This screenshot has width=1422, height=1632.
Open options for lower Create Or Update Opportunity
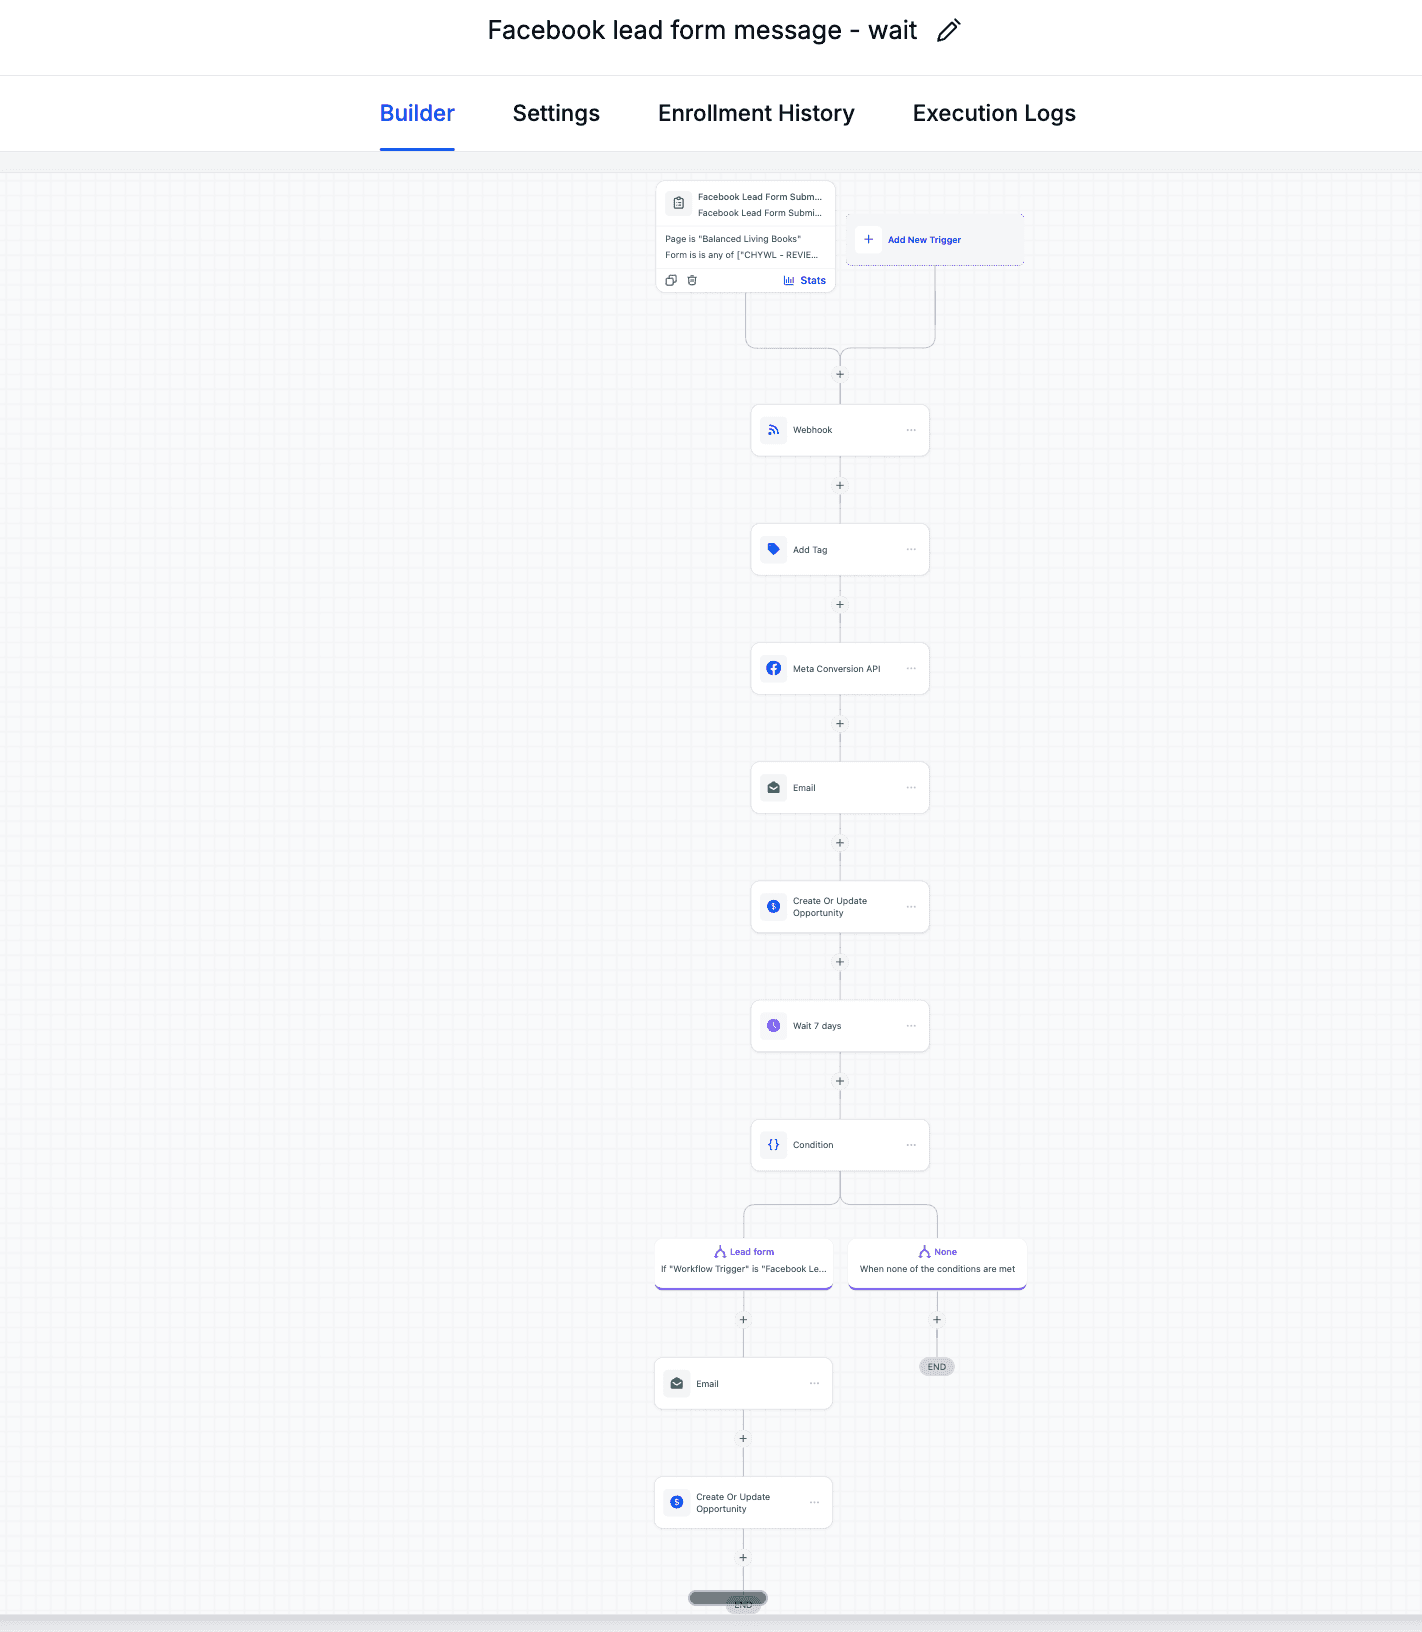pos(814,1502)
